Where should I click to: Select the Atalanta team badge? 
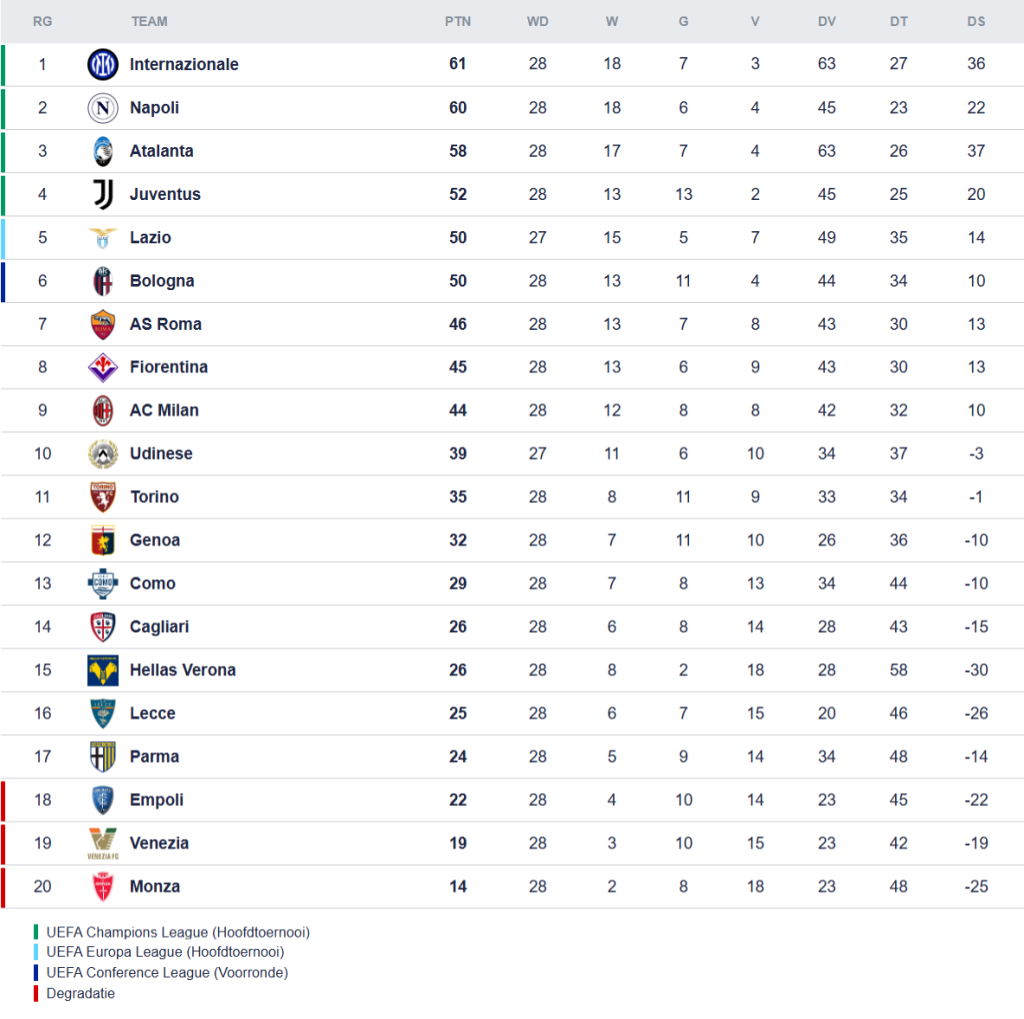tap(102, 151)
